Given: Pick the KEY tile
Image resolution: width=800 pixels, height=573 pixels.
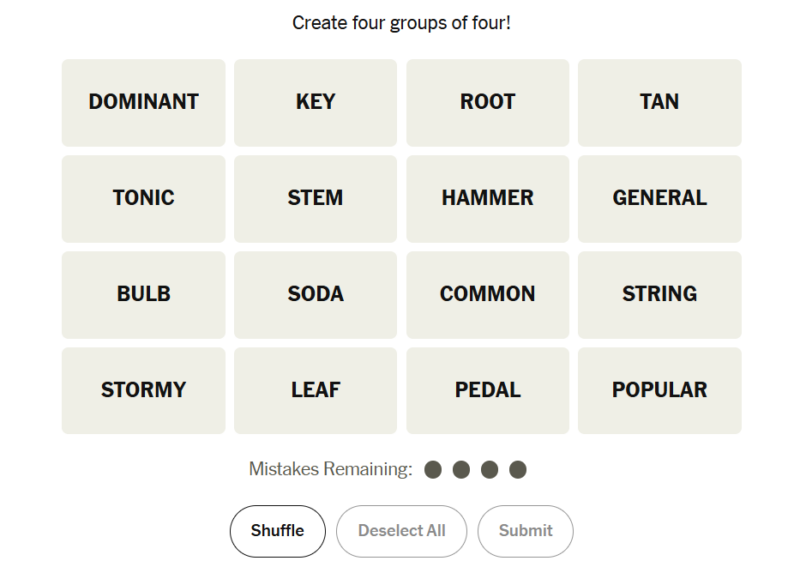Looking at the screenshot, I should pos(315,102).
